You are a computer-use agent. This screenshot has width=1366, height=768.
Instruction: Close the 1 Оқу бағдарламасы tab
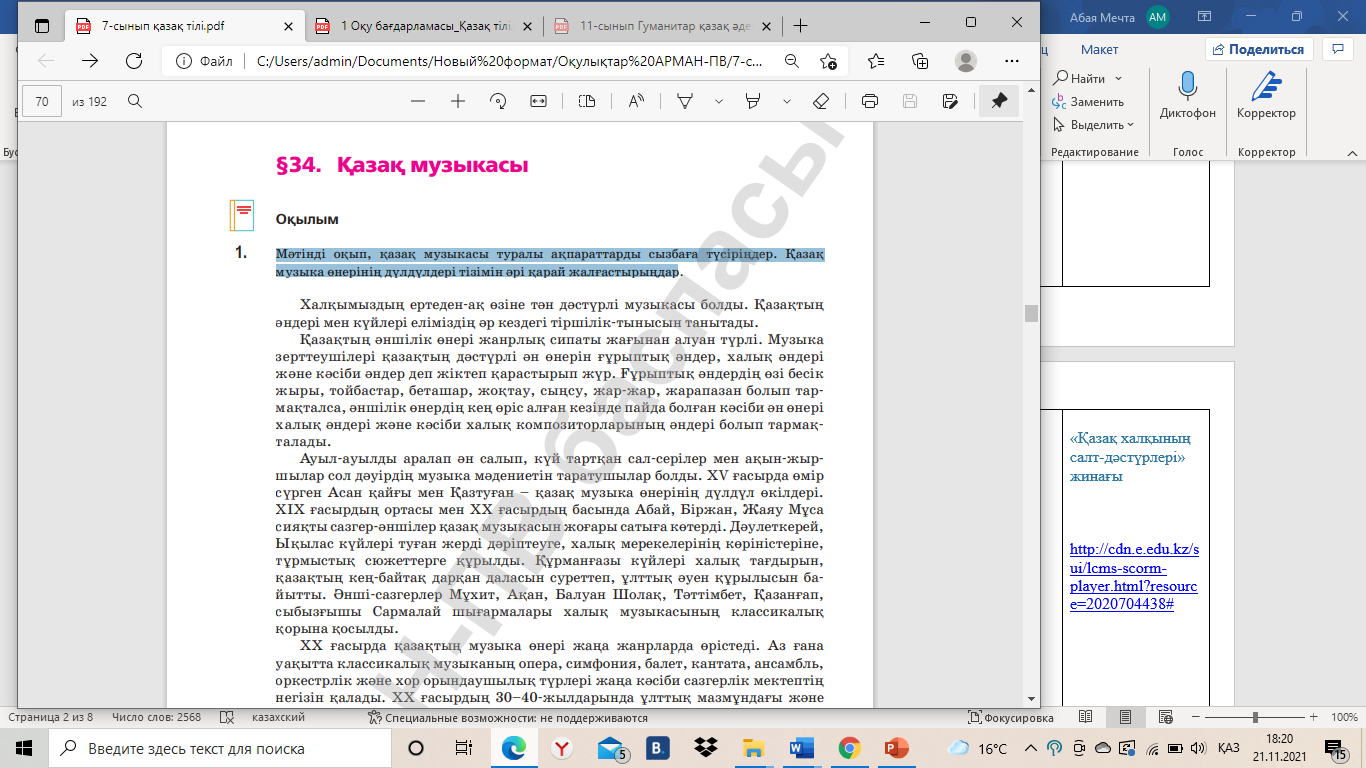pyautogui.click(x=527, y=25)
